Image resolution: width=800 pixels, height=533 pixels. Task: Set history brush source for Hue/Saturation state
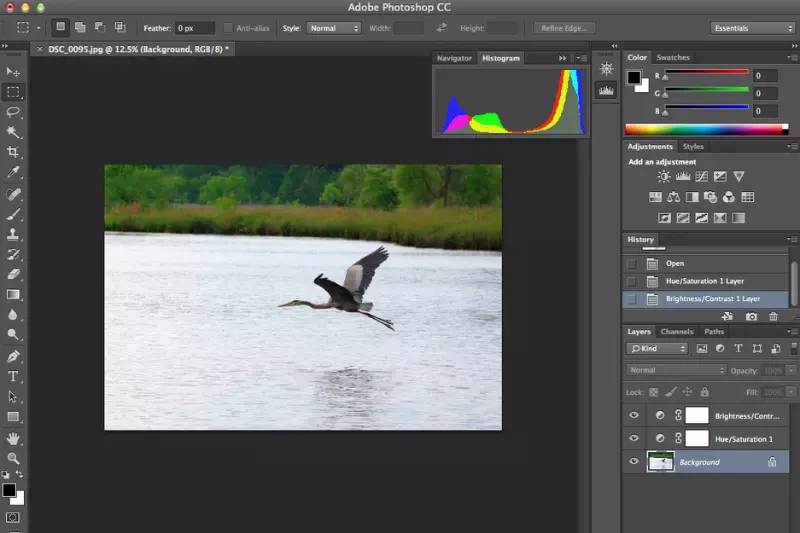tap(632, 282)
